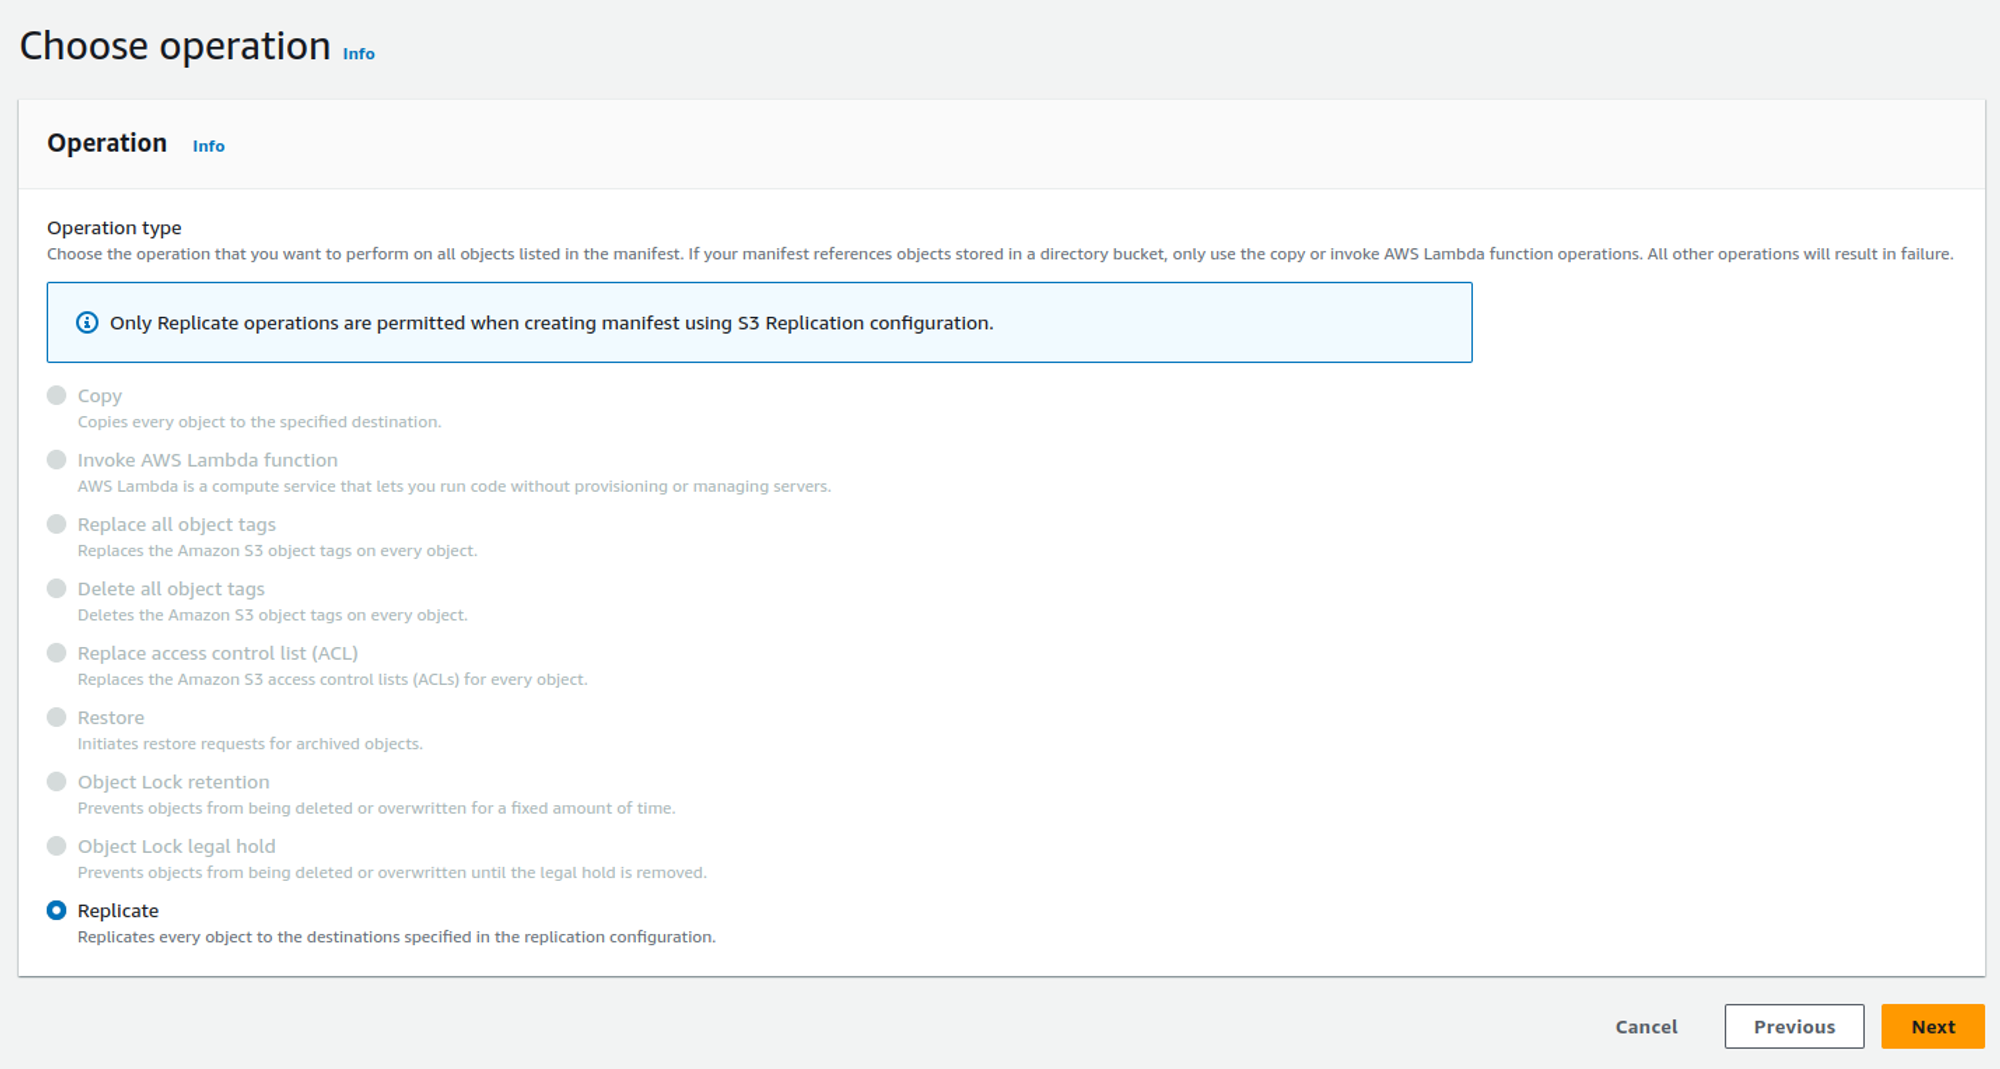Click the 'Only Replicate operations are permitted' alert text
The height and width of the screenshot is (1069, 2000).
pos(551,323)
